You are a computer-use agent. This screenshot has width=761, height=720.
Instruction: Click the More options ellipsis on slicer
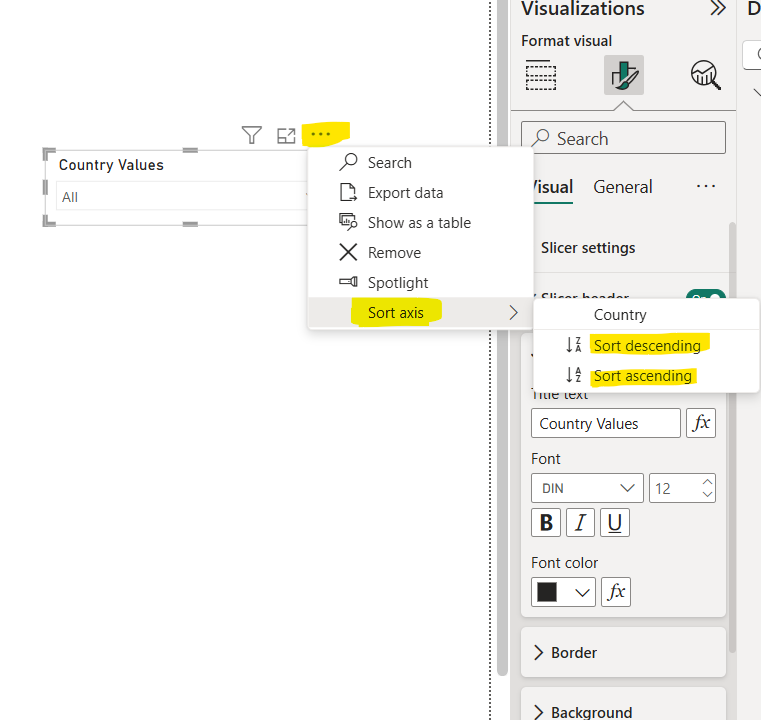(321, 134)
